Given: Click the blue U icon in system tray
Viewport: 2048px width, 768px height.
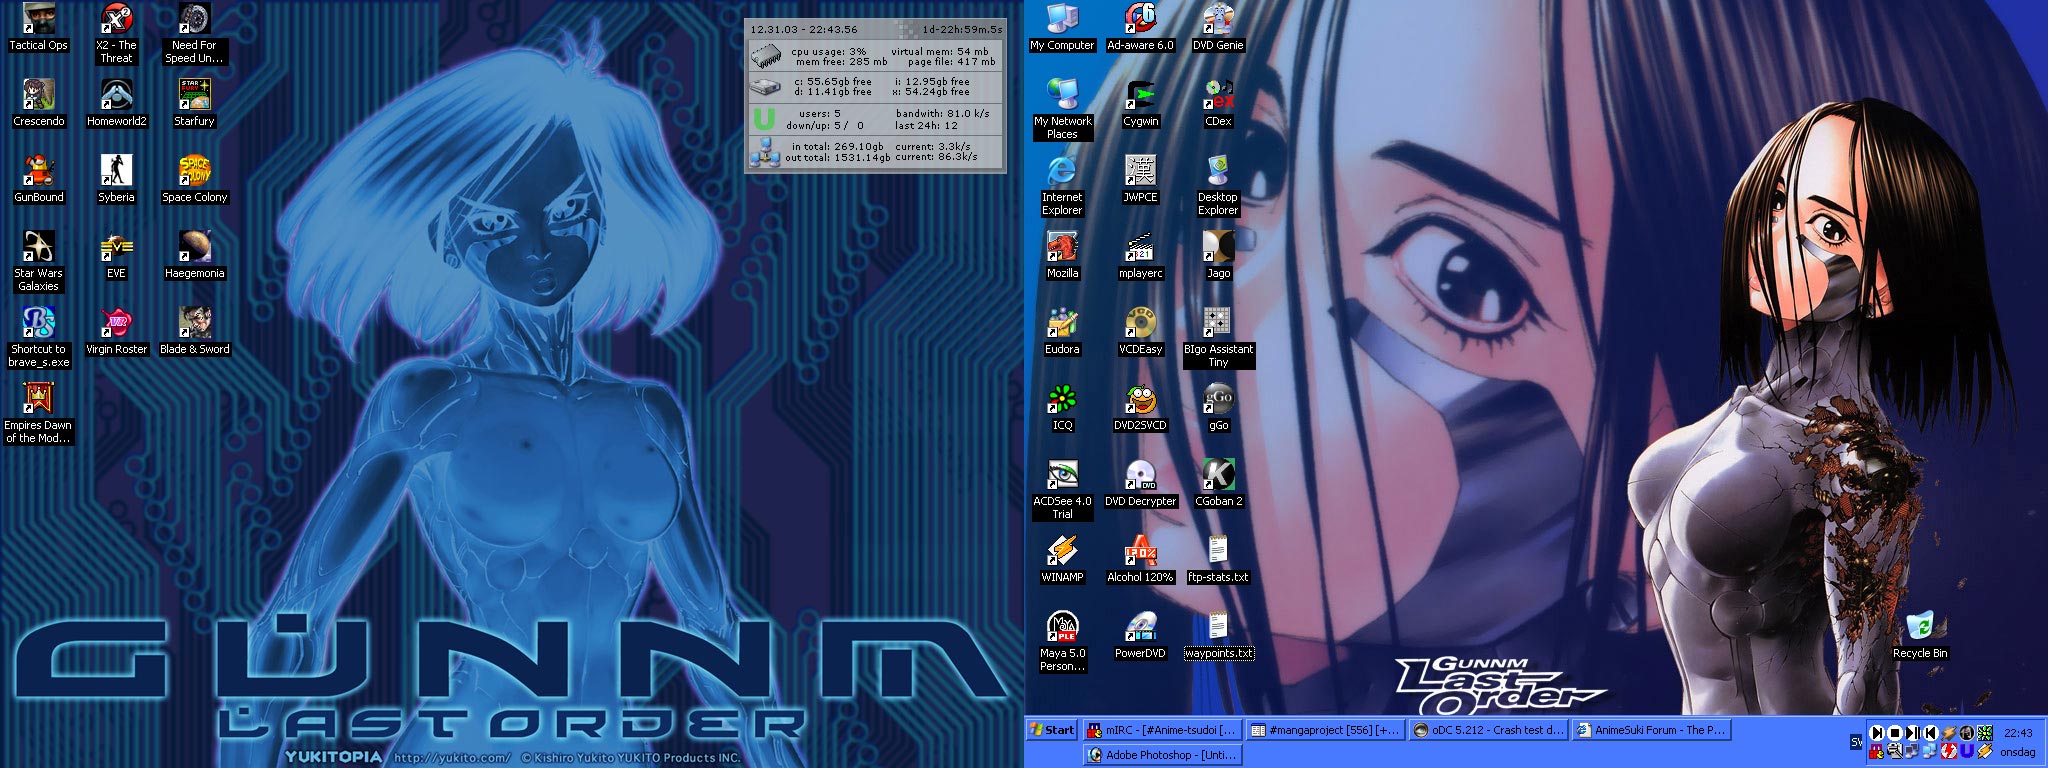Looking at the screenshot, I should (x=1967, y=751).
